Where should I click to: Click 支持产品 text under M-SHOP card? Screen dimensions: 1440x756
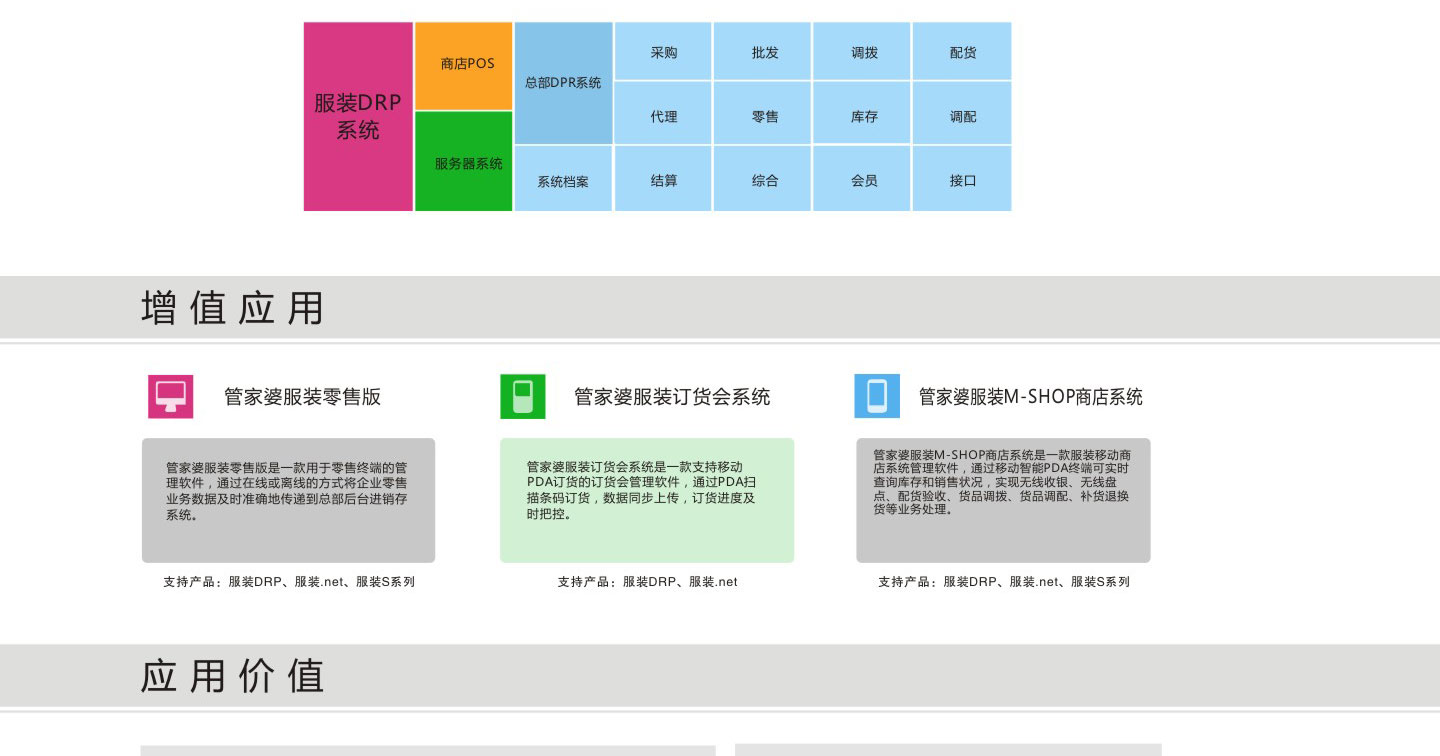coord(1004,581)
